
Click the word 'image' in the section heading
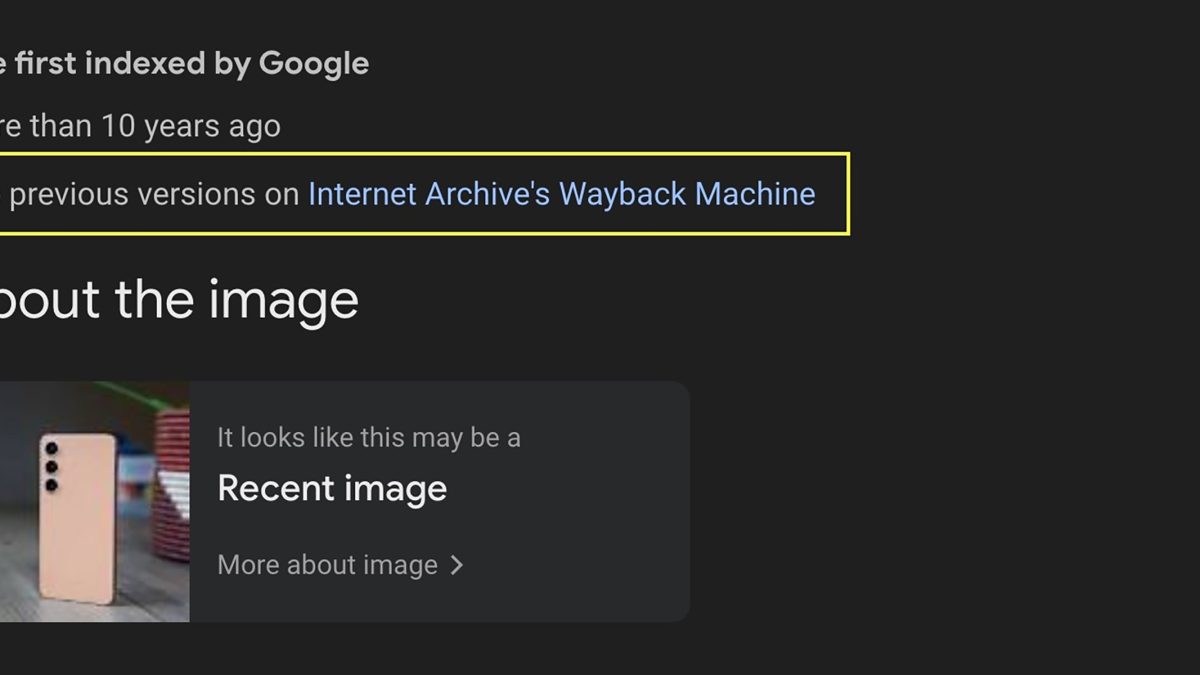(x=285, y=299)
